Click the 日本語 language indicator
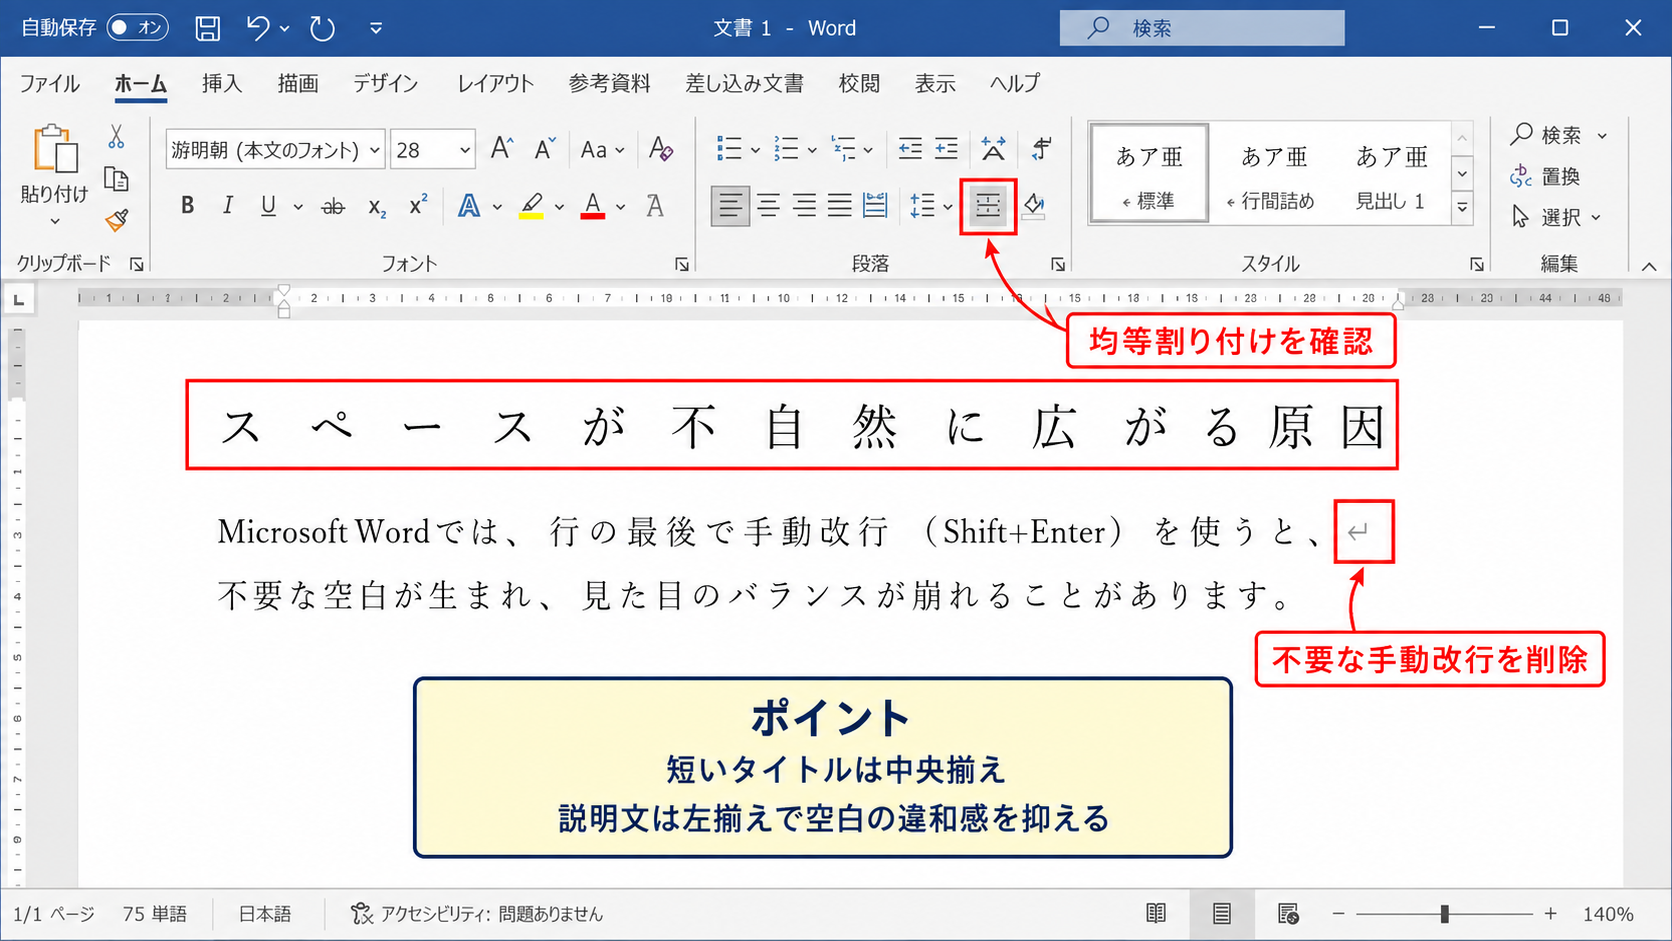 coord(265,914)
